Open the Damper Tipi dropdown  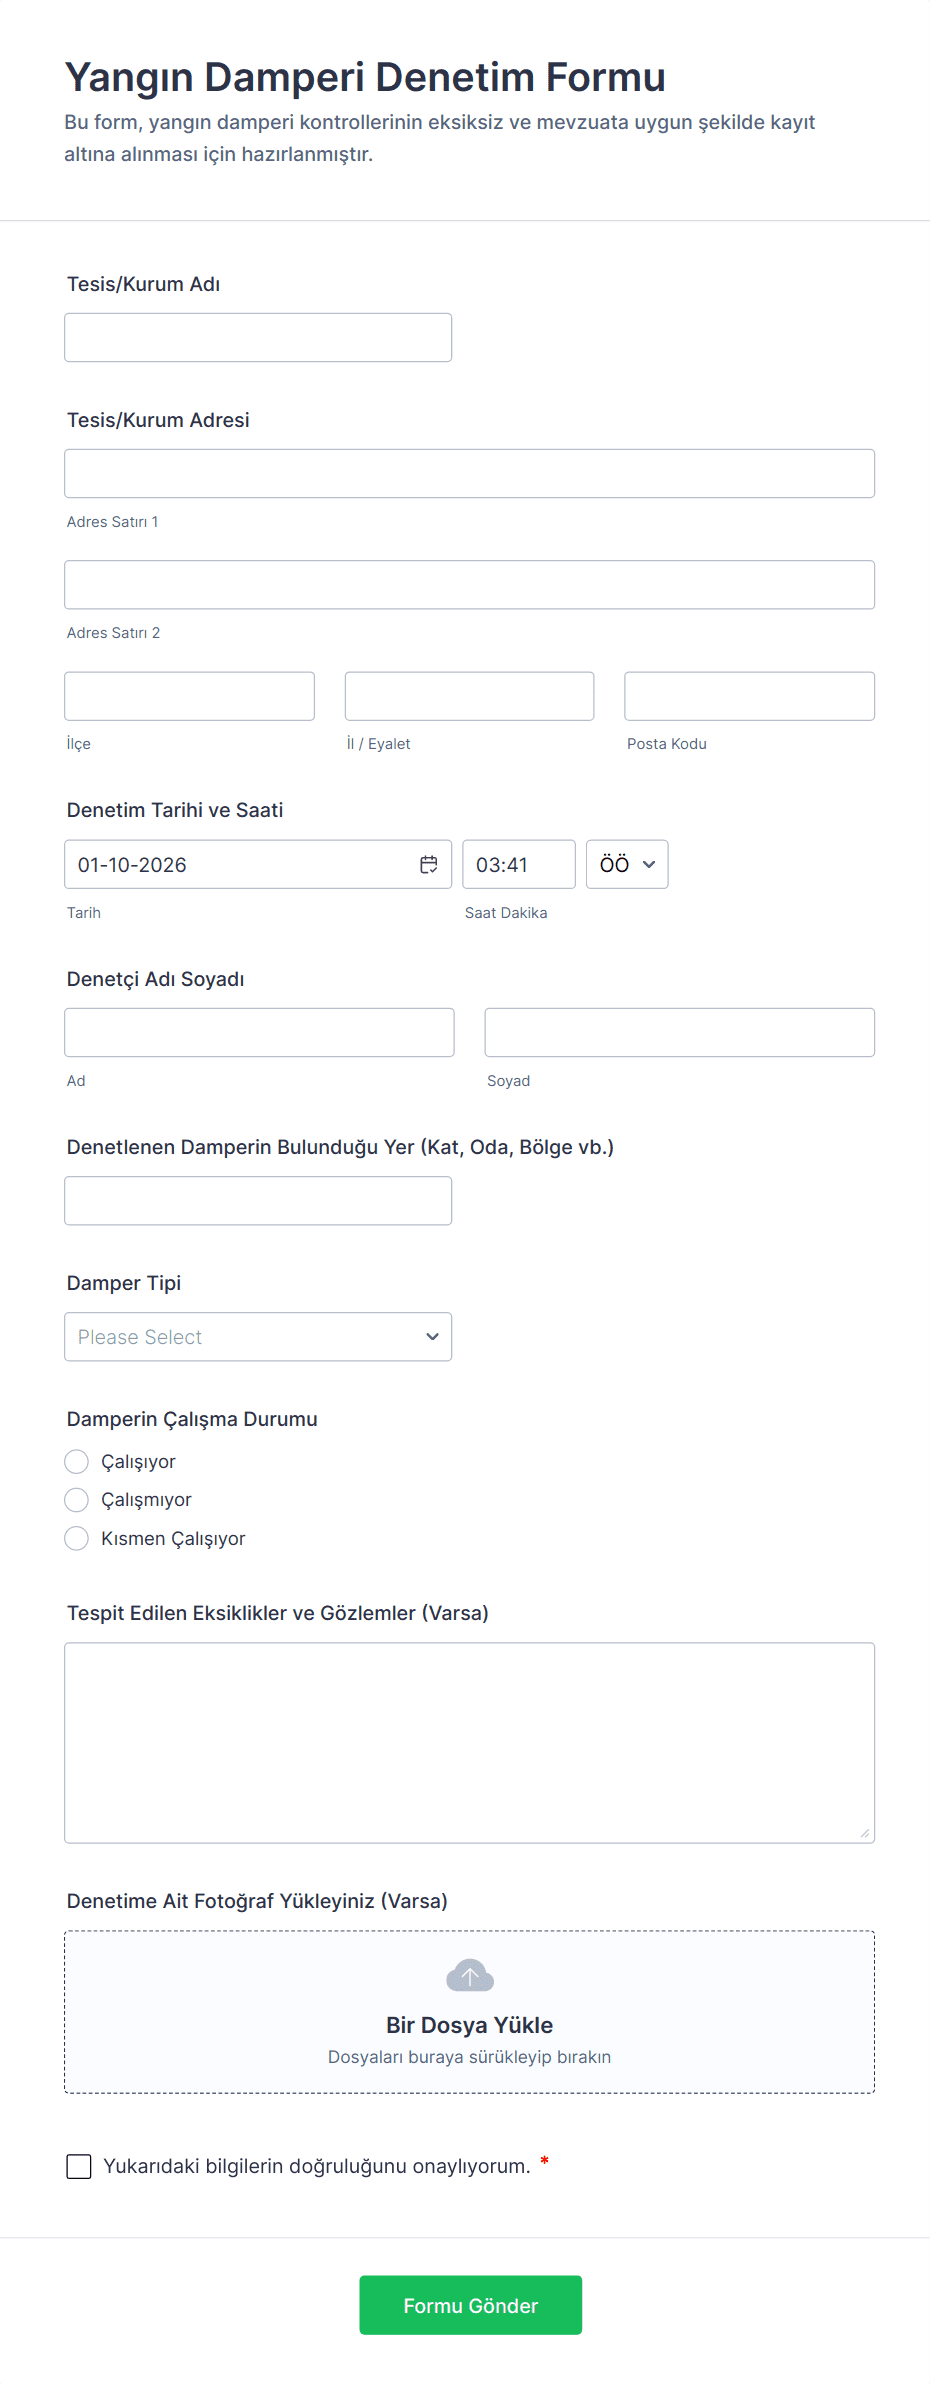[257, 1336]
